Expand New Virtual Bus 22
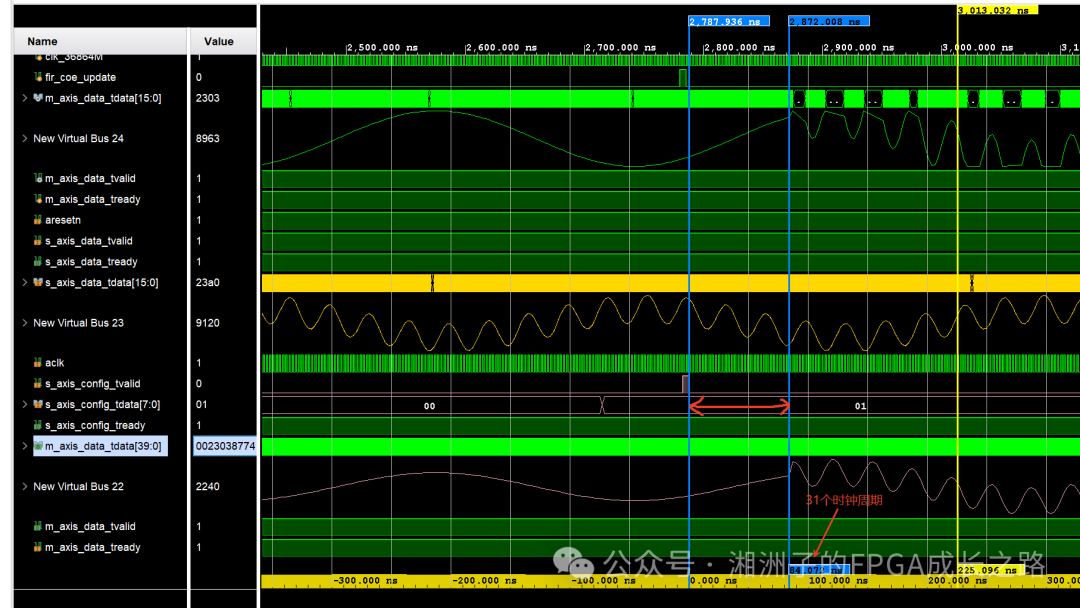 point(25,487)
